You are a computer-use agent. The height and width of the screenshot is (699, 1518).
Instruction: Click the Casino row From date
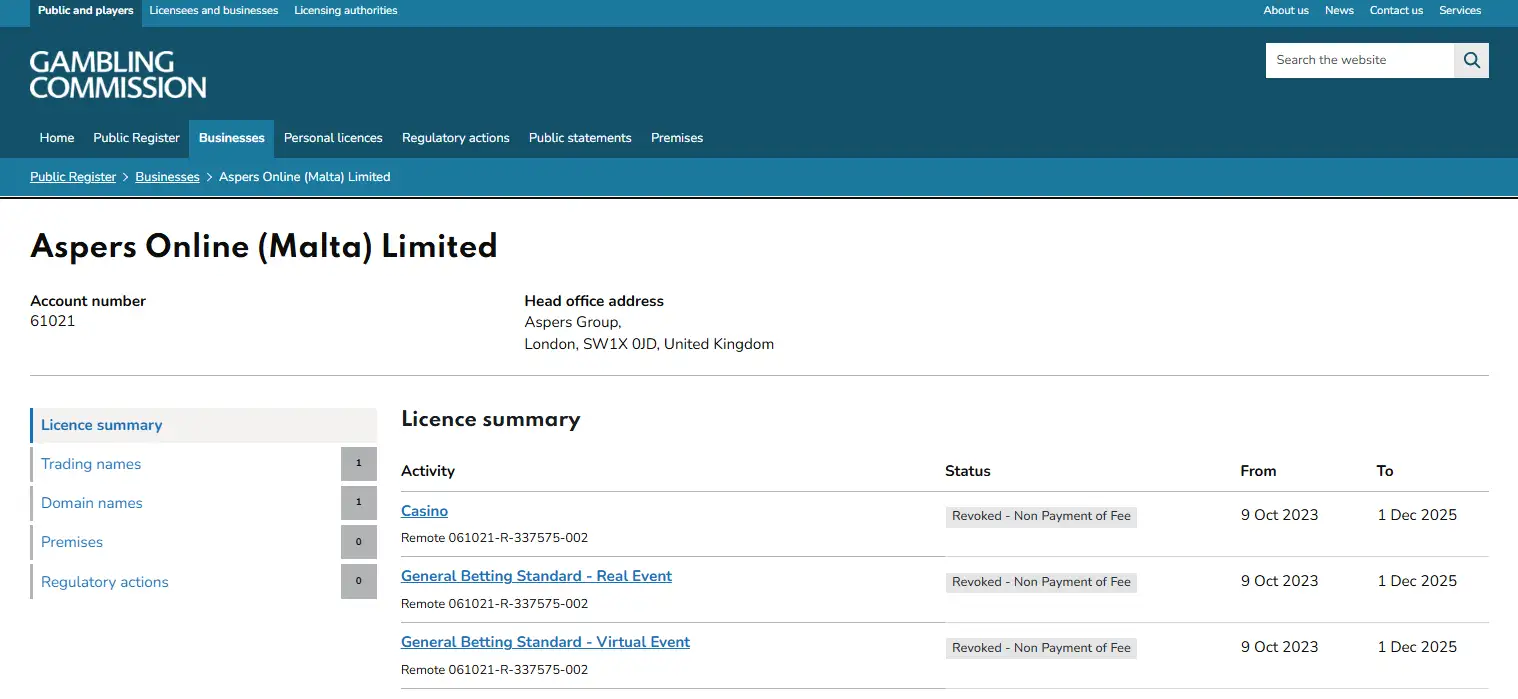1279,515
